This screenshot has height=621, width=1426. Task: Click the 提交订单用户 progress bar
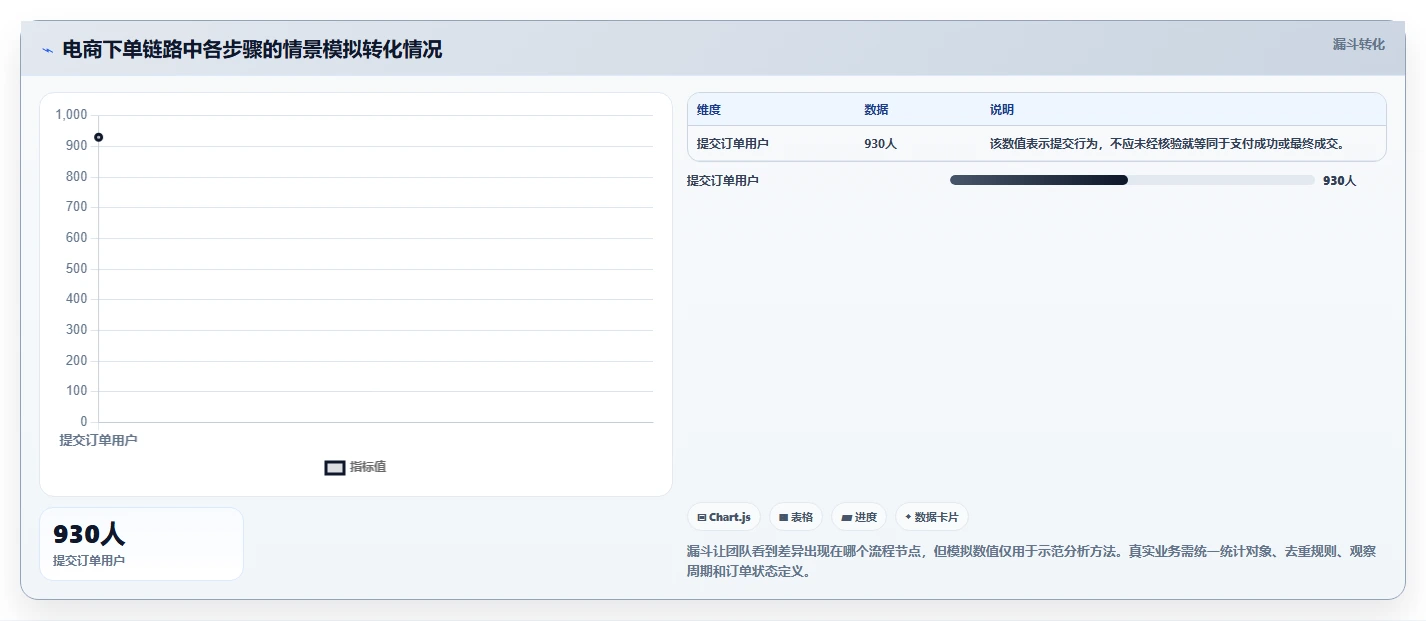(1132, 180)
